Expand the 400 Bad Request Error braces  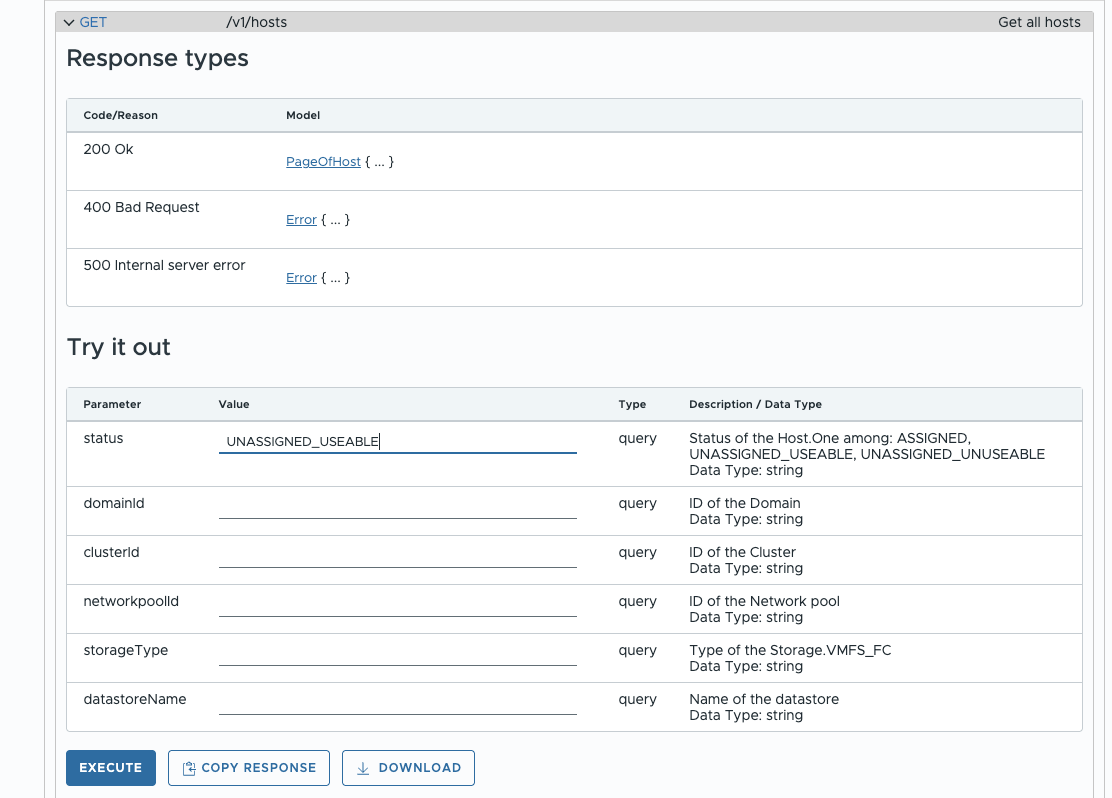point(335,220)
